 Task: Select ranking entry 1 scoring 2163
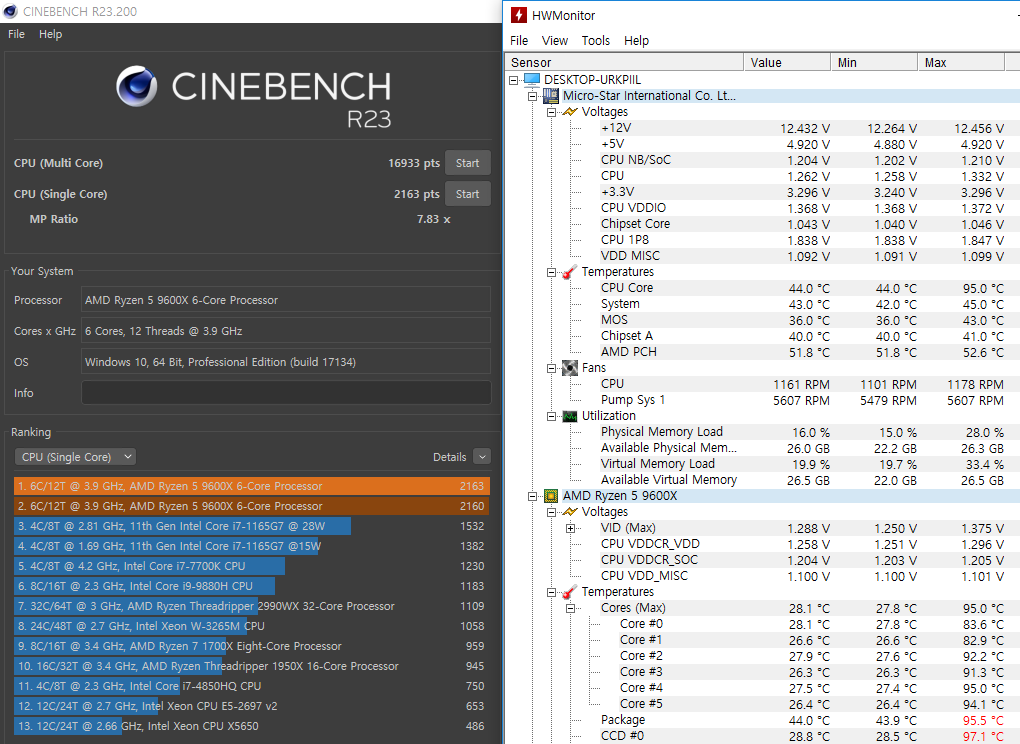[252, 486]
